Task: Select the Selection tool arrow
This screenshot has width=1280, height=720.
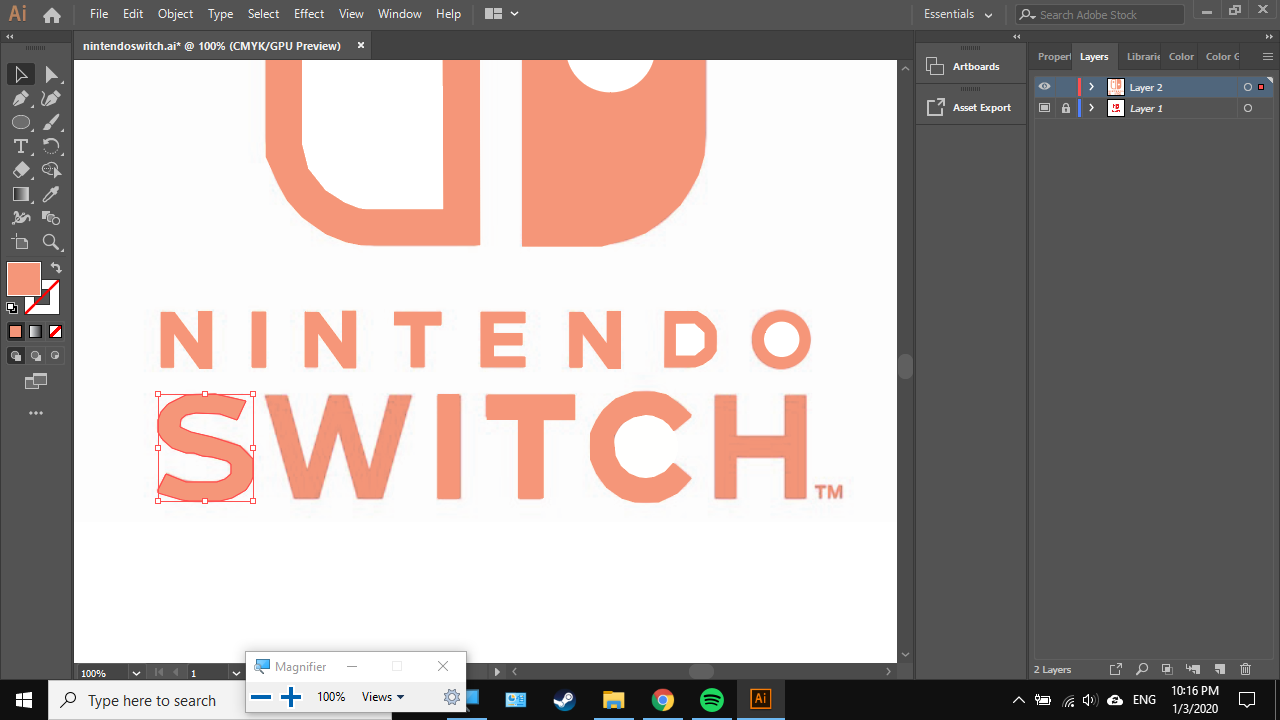Action: [x=20, y=75]
